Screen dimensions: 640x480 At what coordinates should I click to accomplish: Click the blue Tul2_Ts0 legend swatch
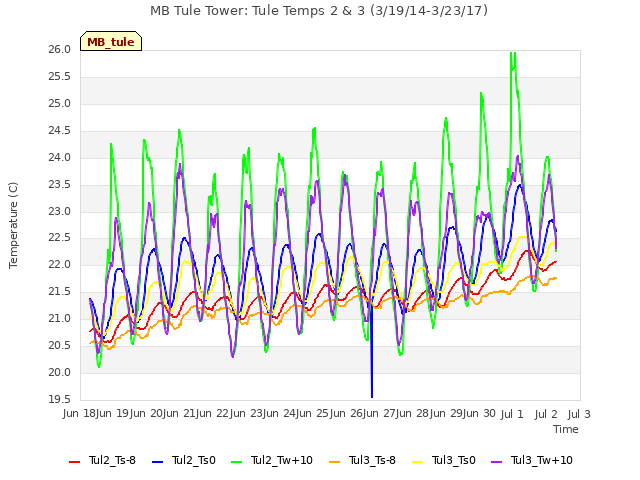(158, 462)
